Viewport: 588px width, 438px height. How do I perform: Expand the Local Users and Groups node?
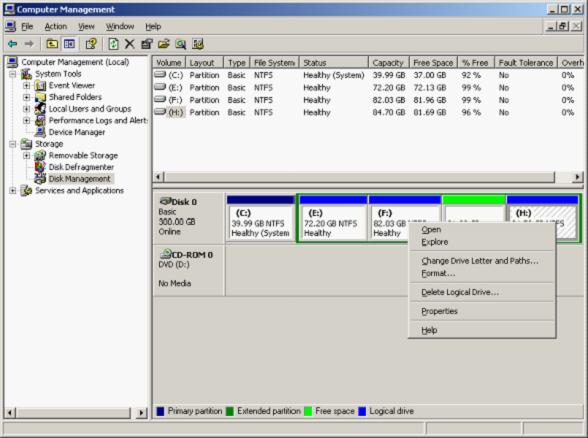point(26,109)
